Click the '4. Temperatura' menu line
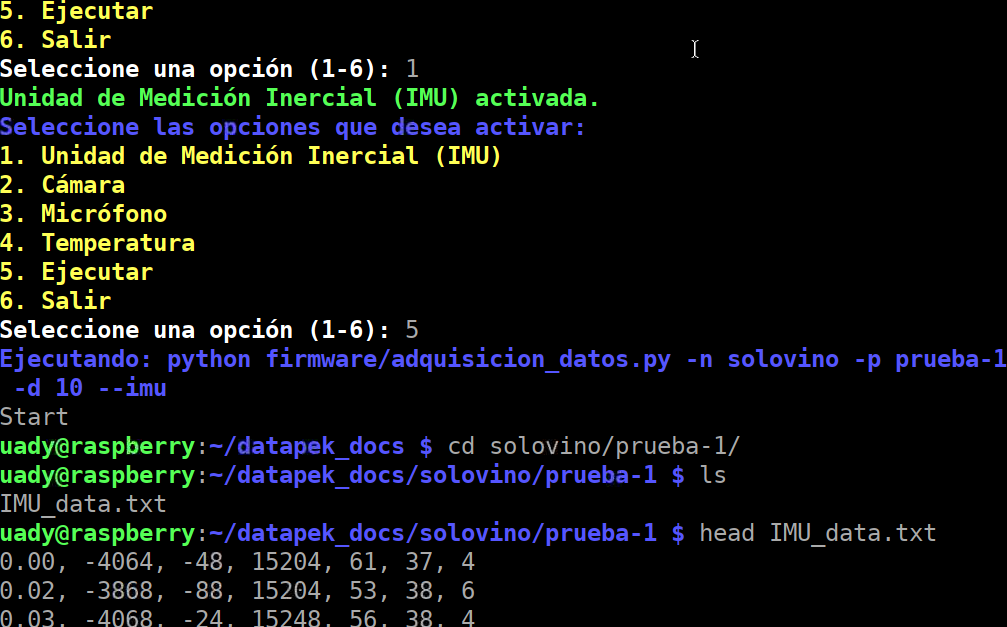This screenshot has width=1007, height=627. 98,243
